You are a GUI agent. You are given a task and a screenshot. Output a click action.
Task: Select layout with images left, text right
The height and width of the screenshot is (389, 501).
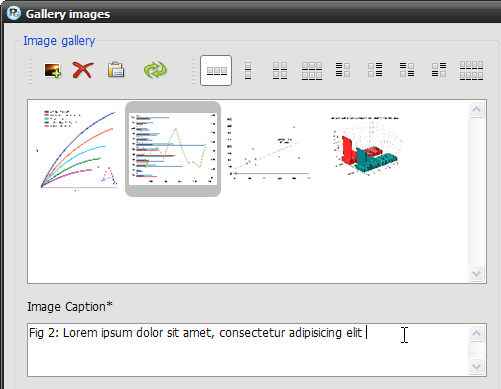[x=375, y=70]
